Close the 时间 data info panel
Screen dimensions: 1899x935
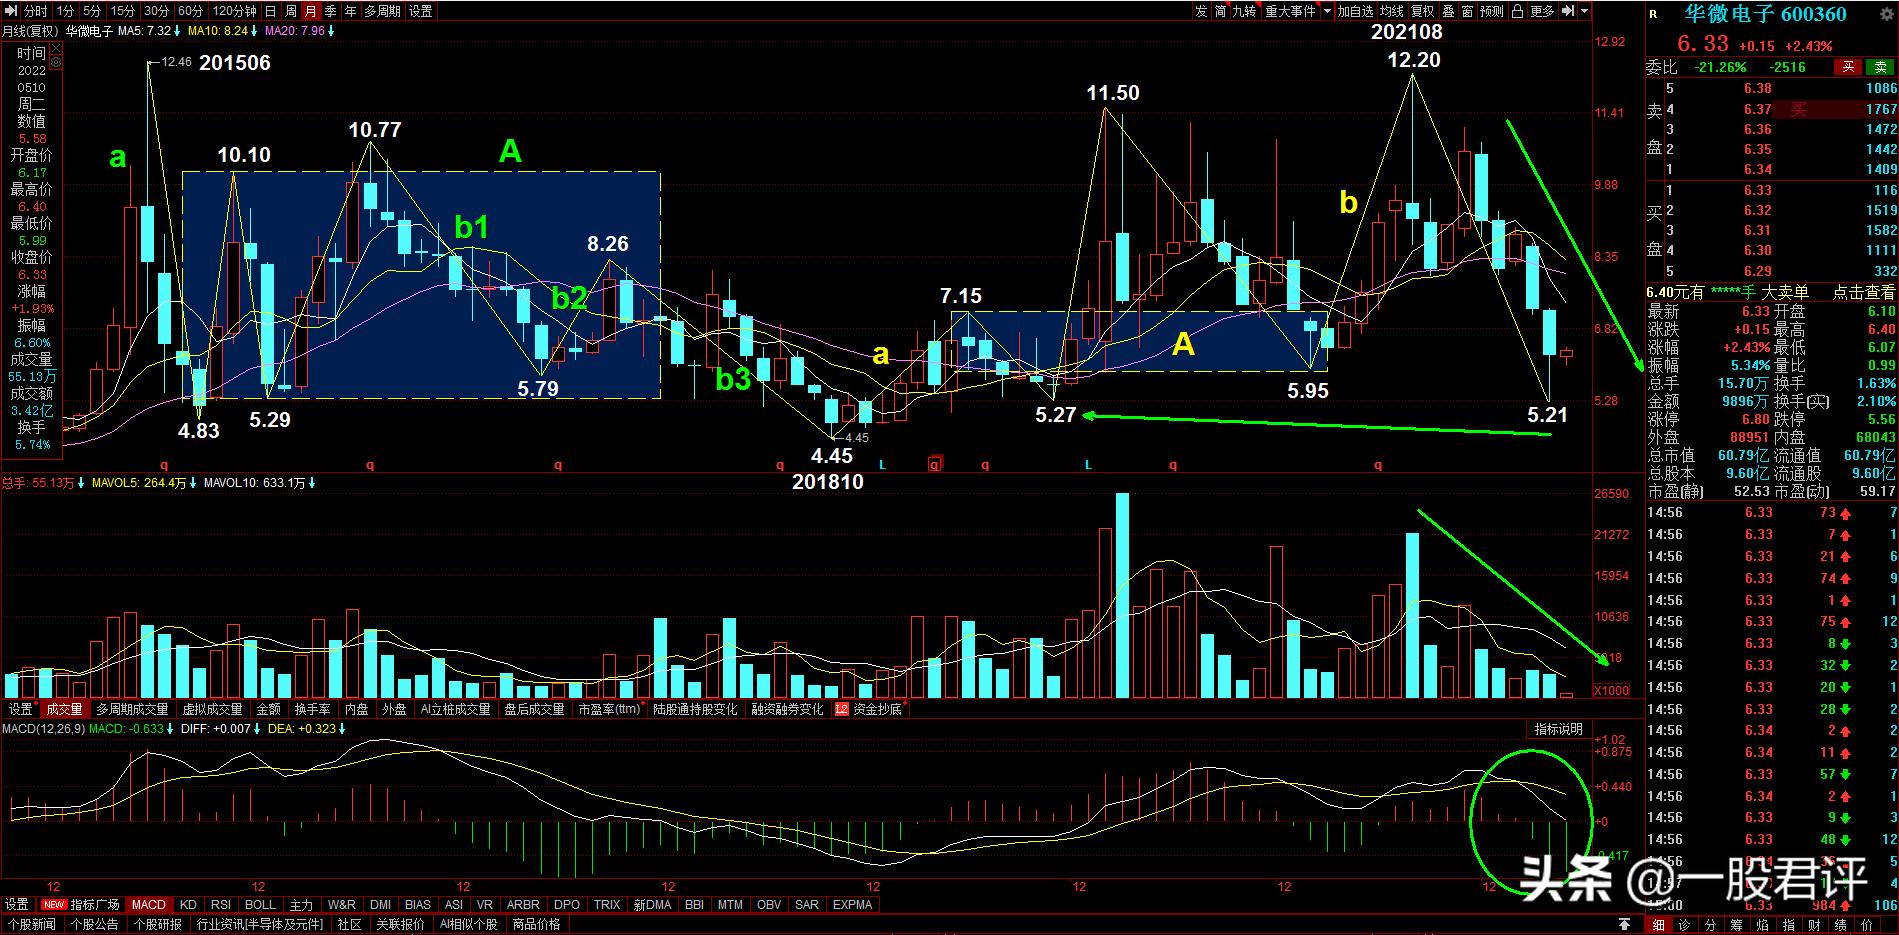(x=55, y=47)
